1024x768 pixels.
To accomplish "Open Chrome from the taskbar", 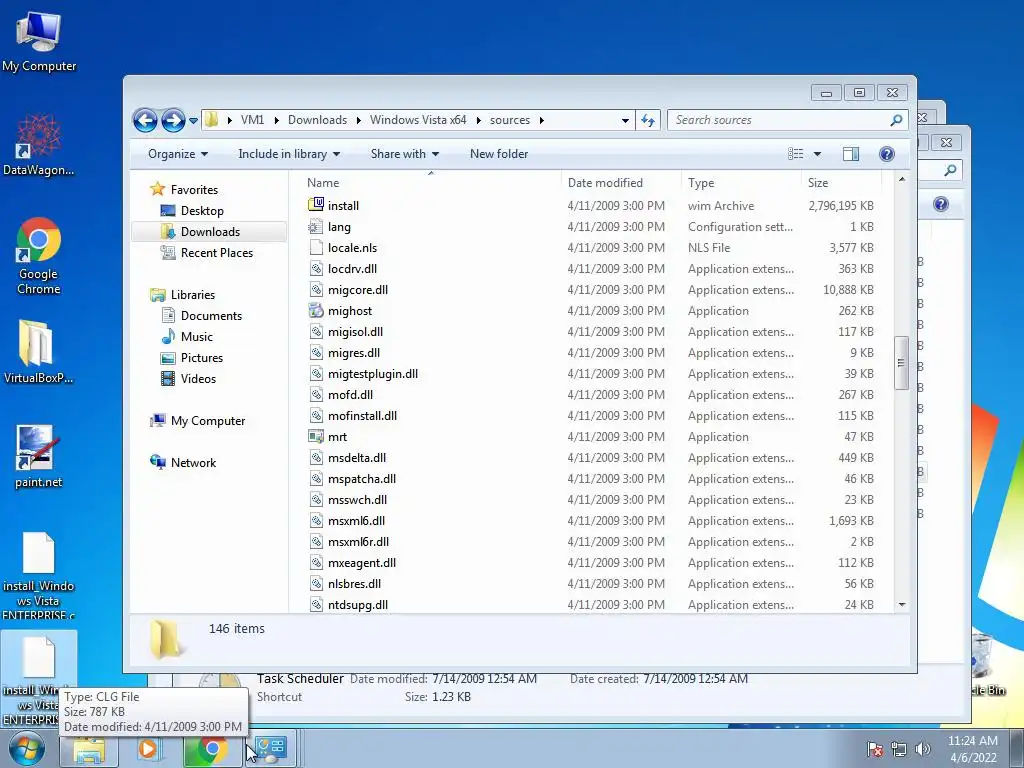I will (x=212, y=749).
